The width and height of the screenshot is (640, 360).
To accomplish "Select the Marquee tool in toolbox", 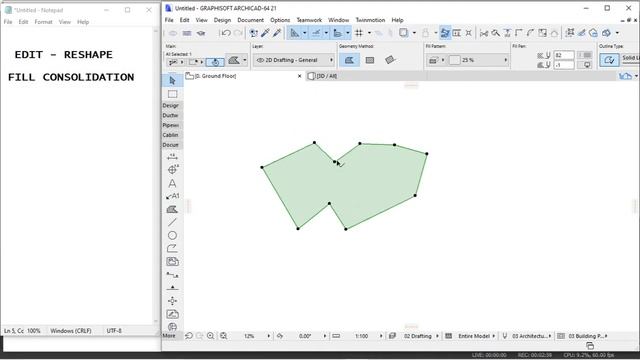I will [172, 94].
